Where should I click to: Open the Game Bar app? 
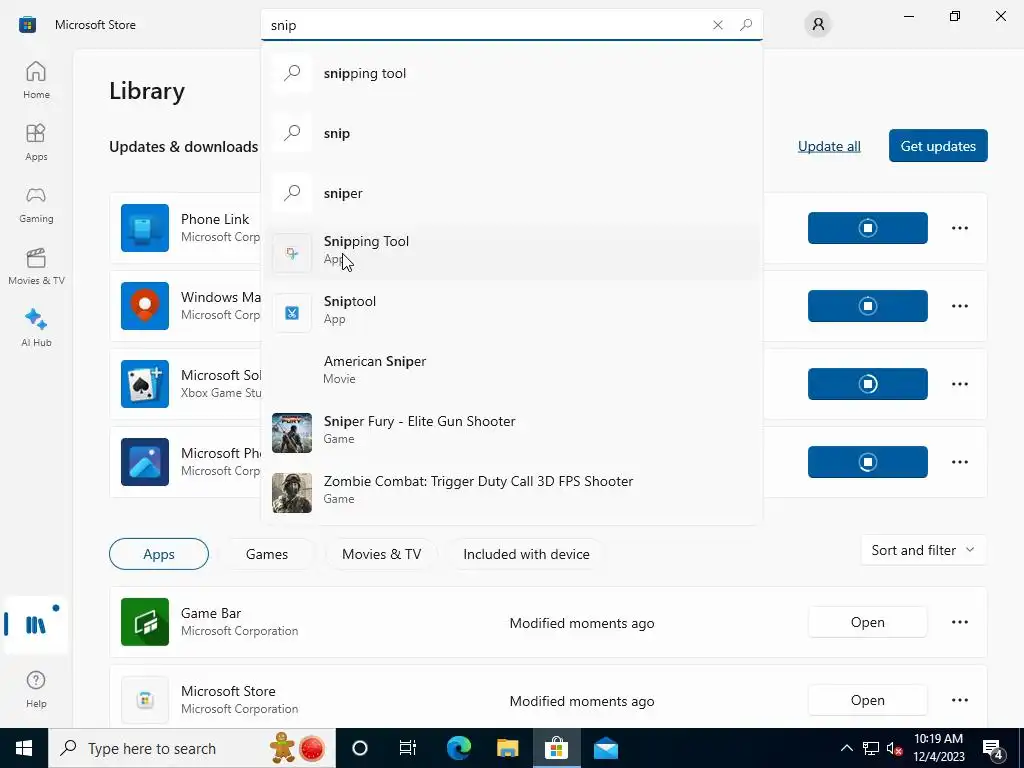867,622
